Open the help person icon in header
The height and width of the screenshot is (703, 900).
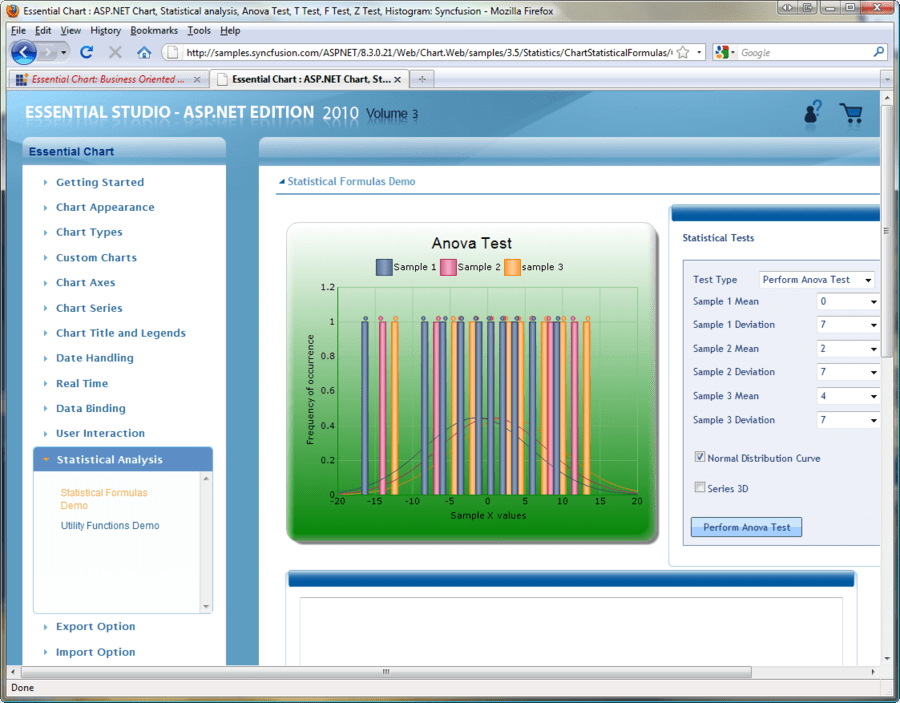click(812, 112)
